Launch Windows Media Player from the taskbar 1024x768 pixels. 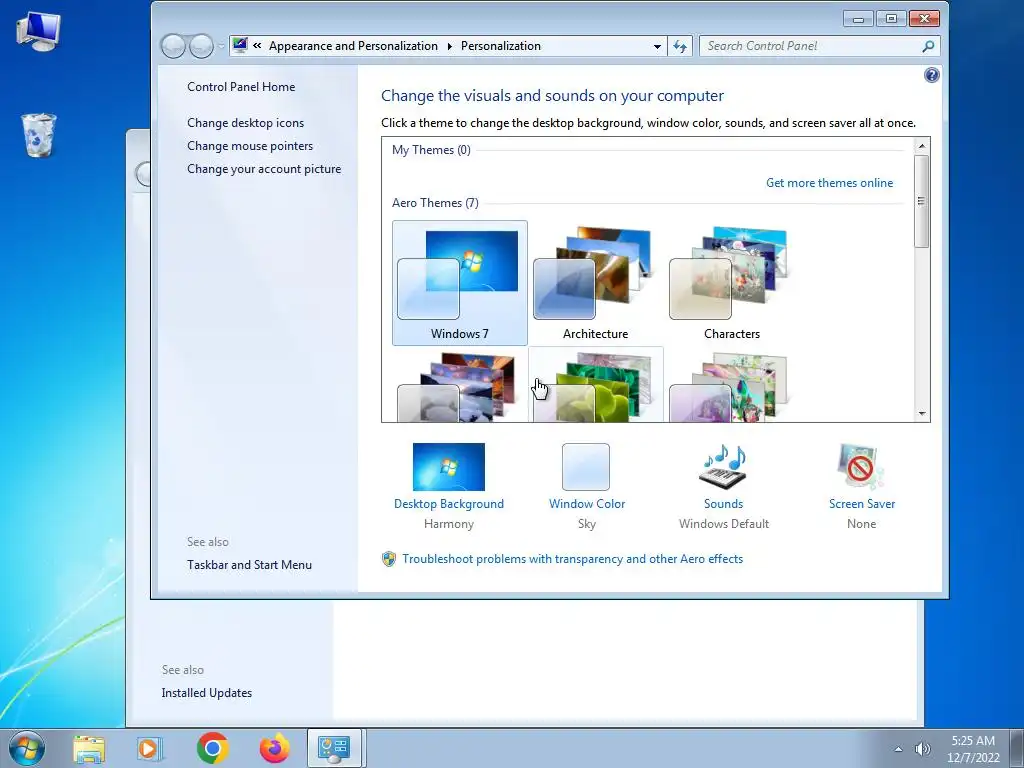pos(150,749)
